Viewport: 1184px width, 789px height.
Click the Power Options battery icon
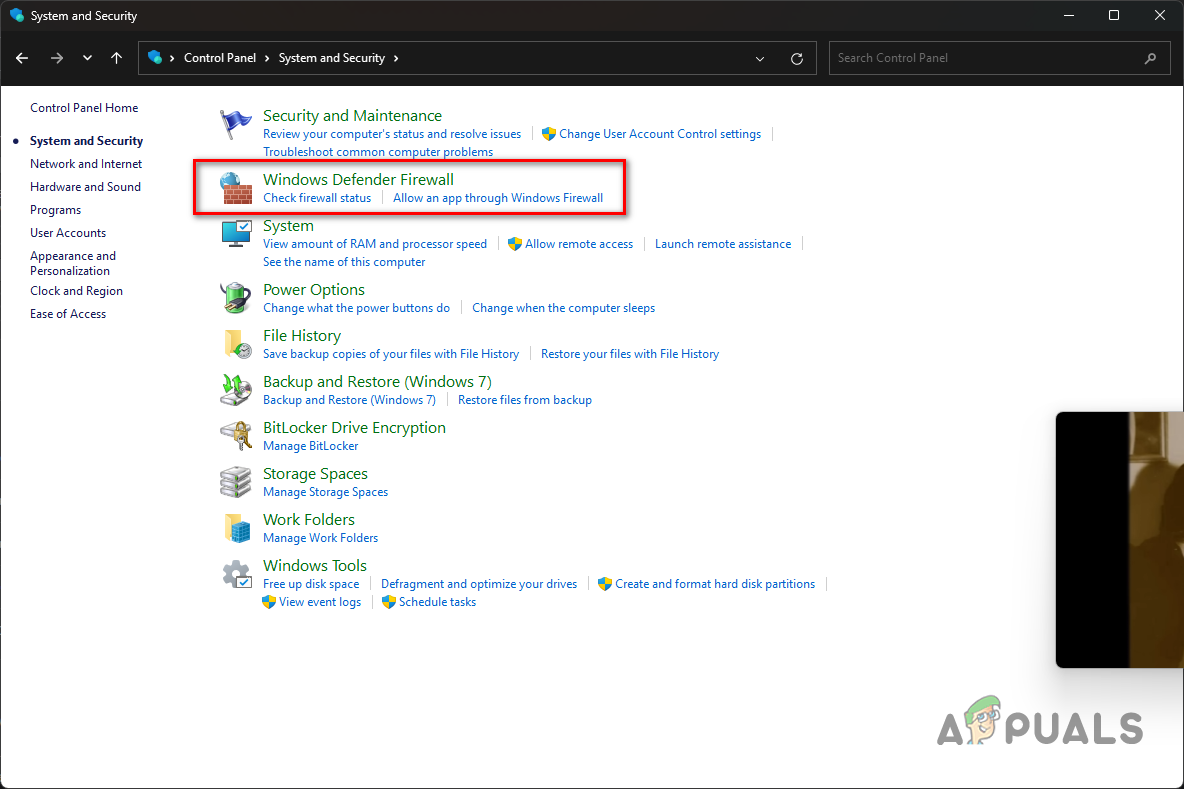(236, 297)
